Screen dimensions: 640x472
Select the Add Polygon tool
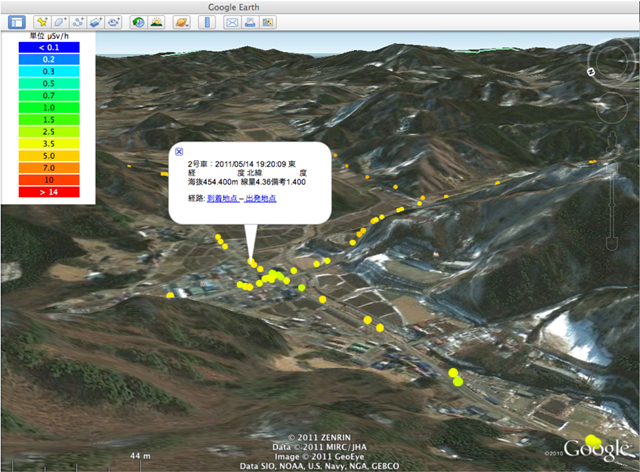[60, 21]
